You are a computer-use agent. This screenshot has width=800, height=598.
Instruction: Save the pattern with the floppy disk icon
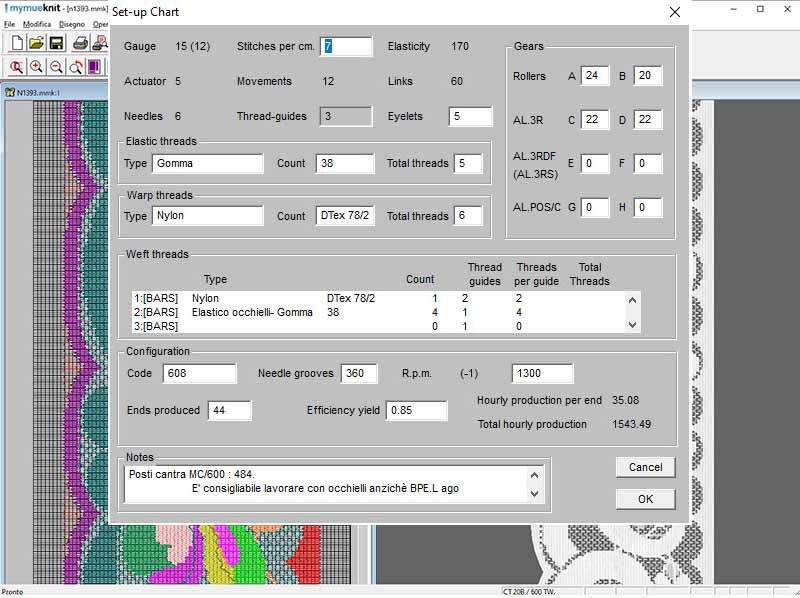pos(57,43)
